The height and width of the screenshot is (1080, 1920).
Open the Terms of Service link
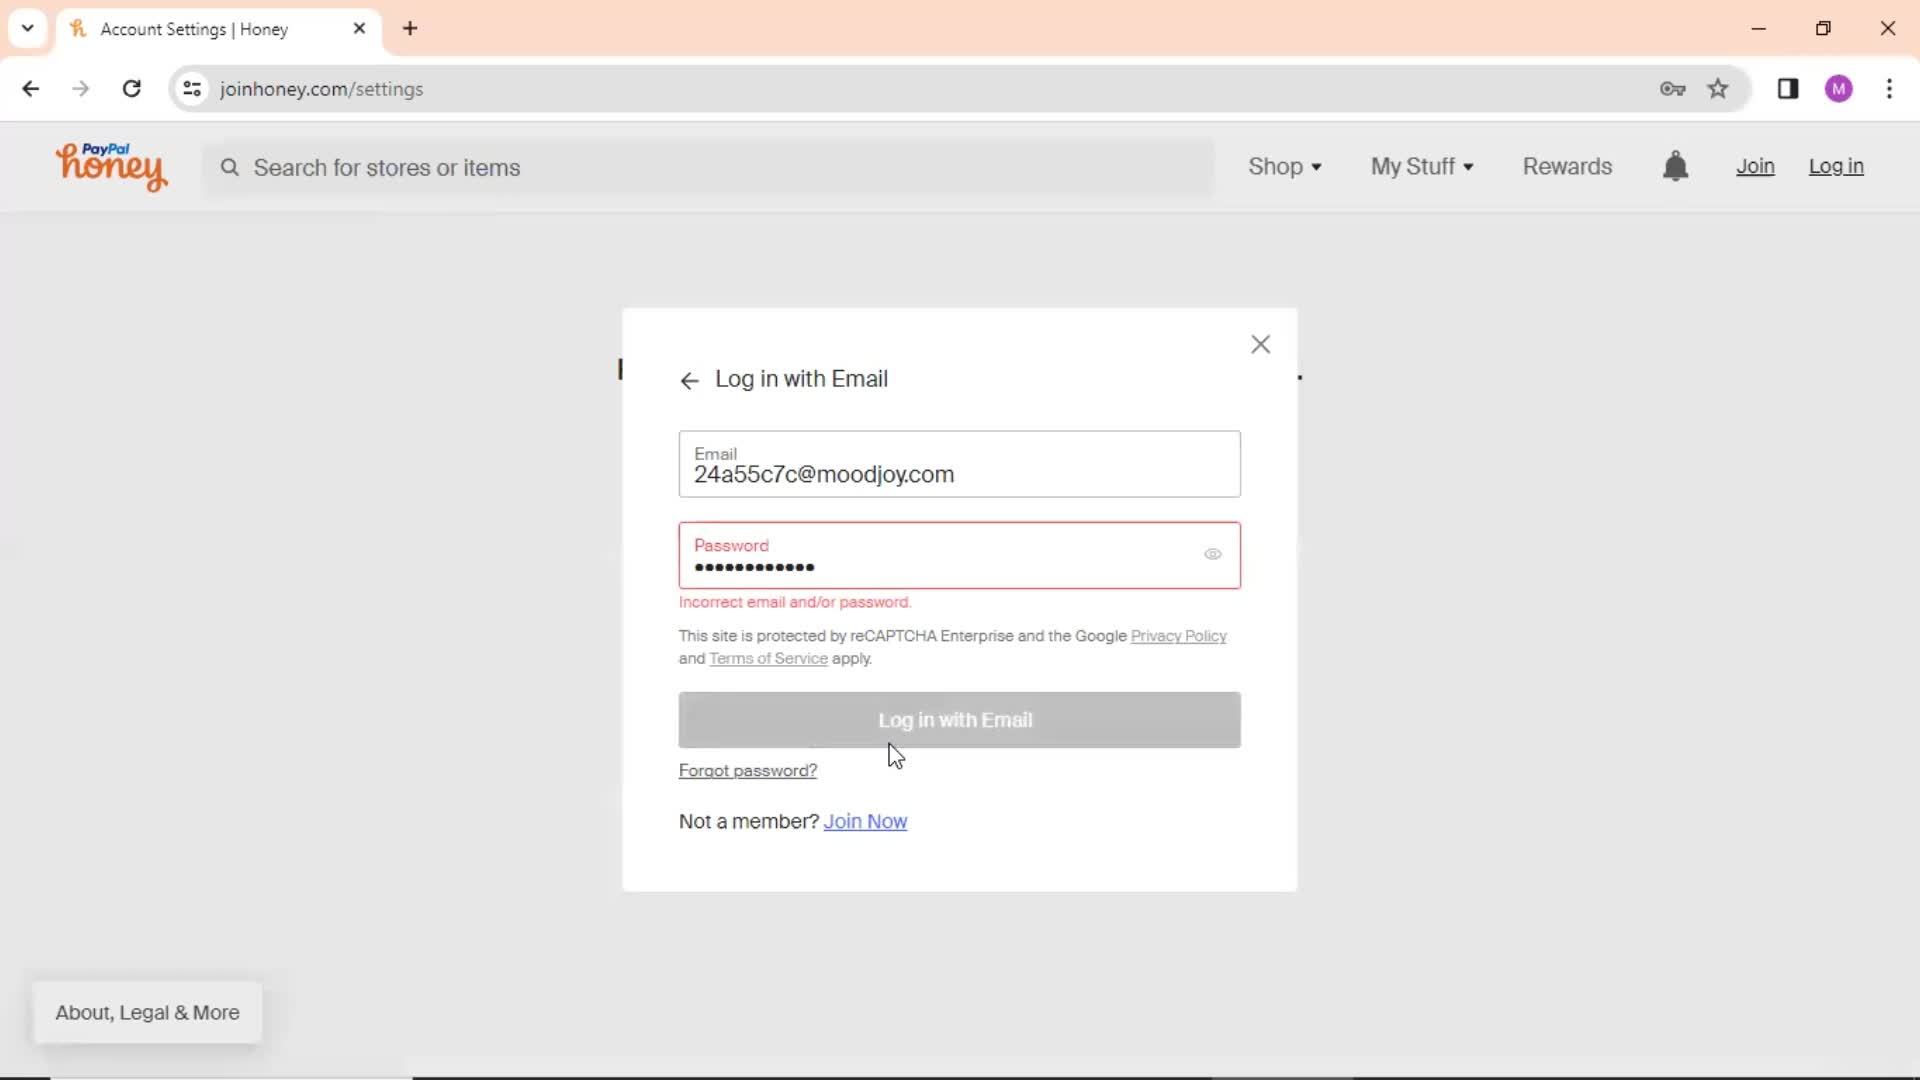pyautogui.click(x=768, y=659)
